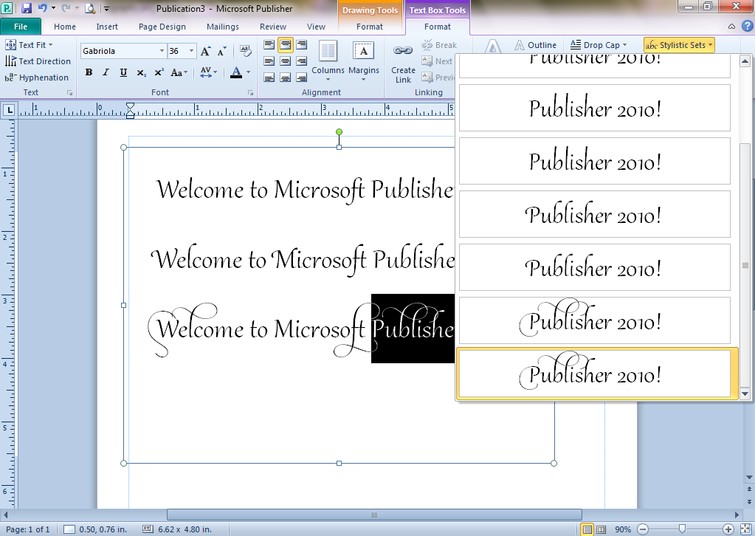Save the publication from the quick access toolbar

pos(26,8)
